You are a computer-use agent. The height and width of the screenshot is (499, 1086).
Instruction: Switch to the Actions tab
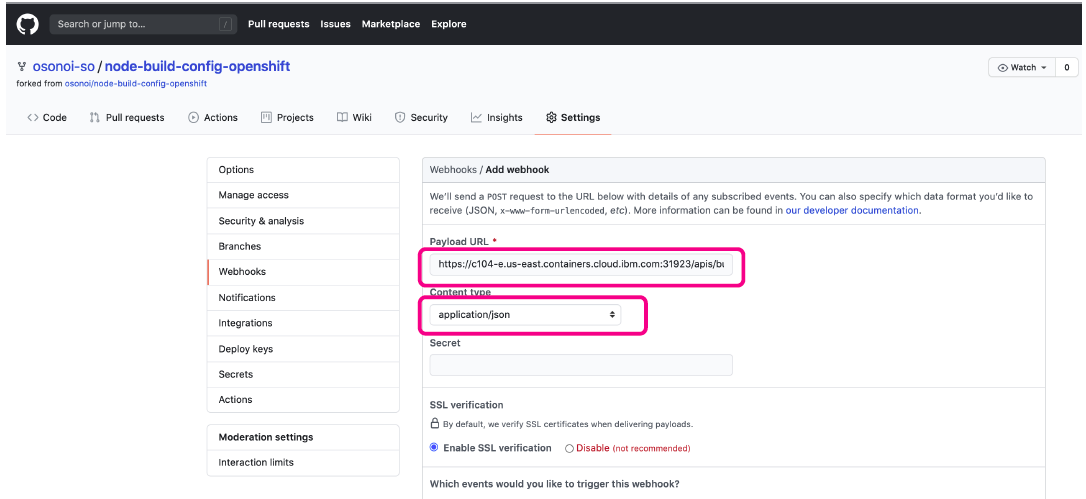(x=213, y=118)
